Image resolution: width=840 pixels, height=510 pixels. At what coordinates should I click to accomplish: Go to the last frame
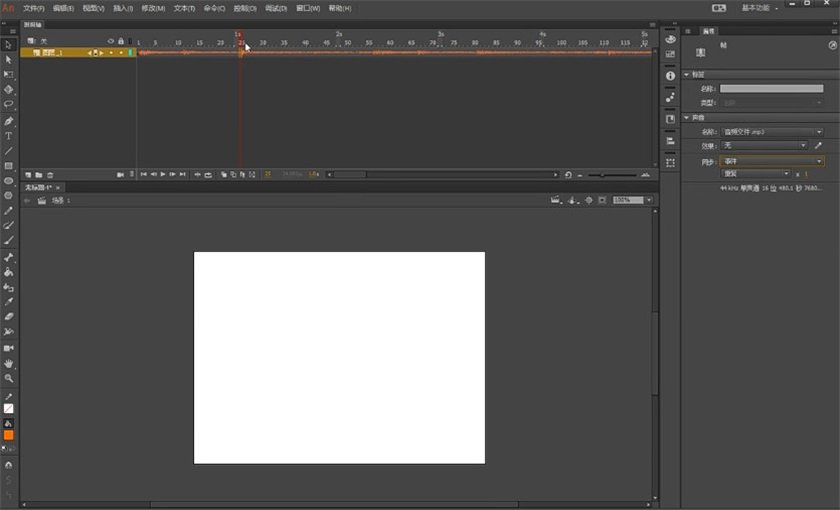(x=183, y=175)
